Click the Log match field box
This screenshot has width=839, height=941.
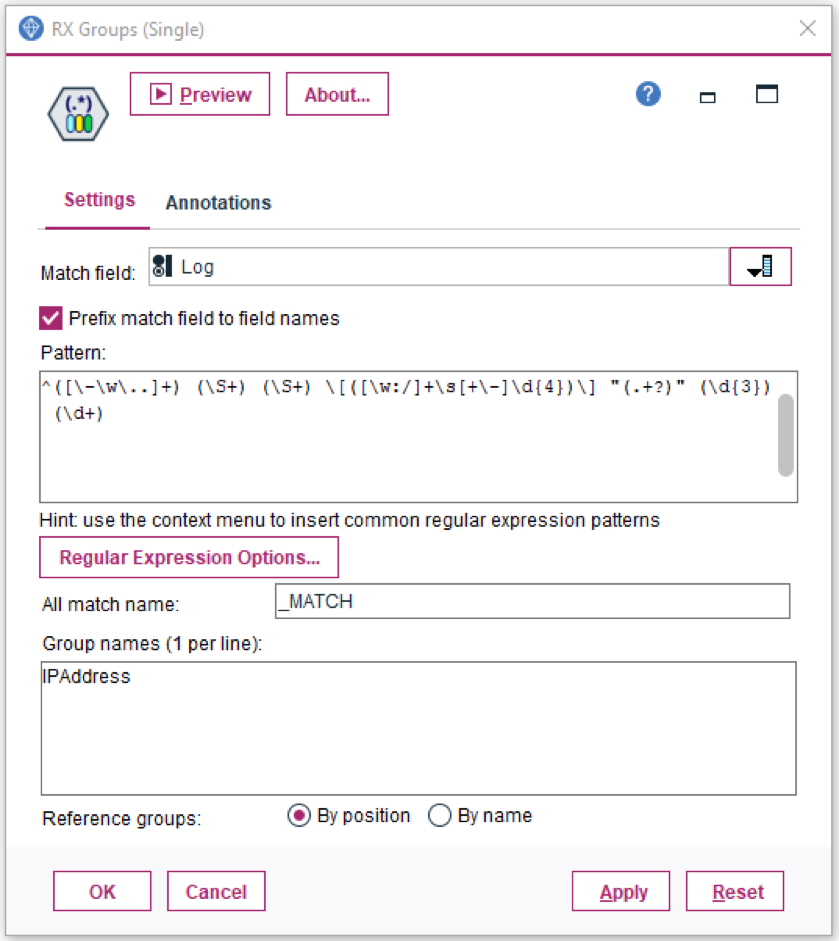[x=439, y=266]
